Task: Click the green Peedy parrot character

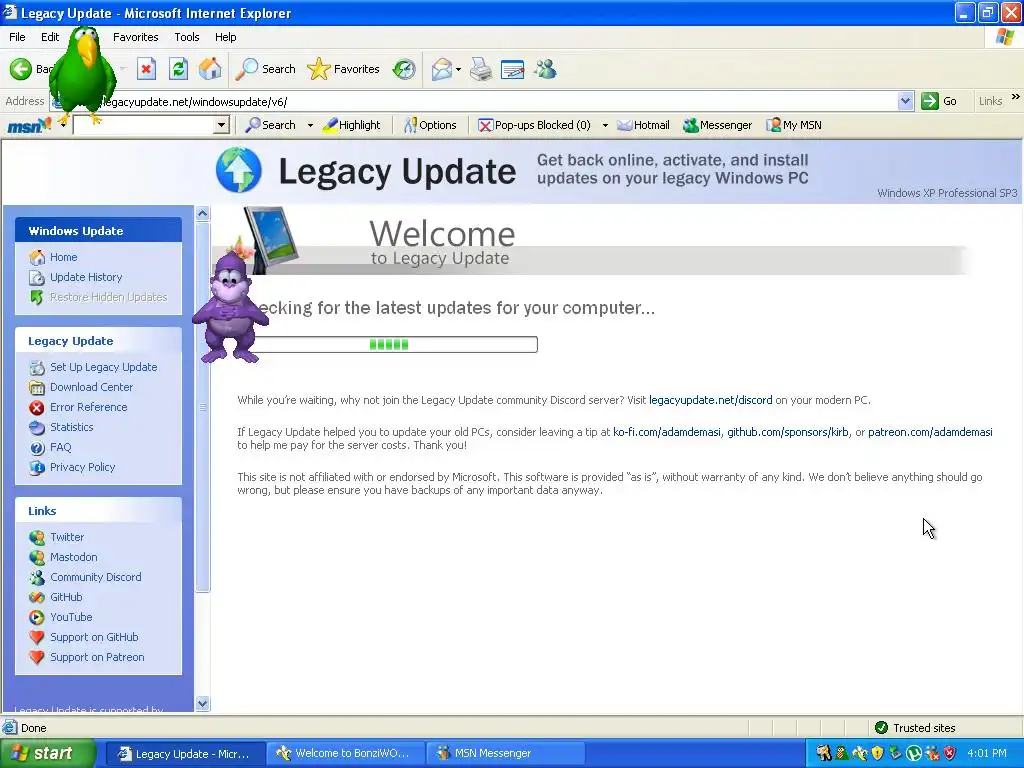Action: click(83, 73)
